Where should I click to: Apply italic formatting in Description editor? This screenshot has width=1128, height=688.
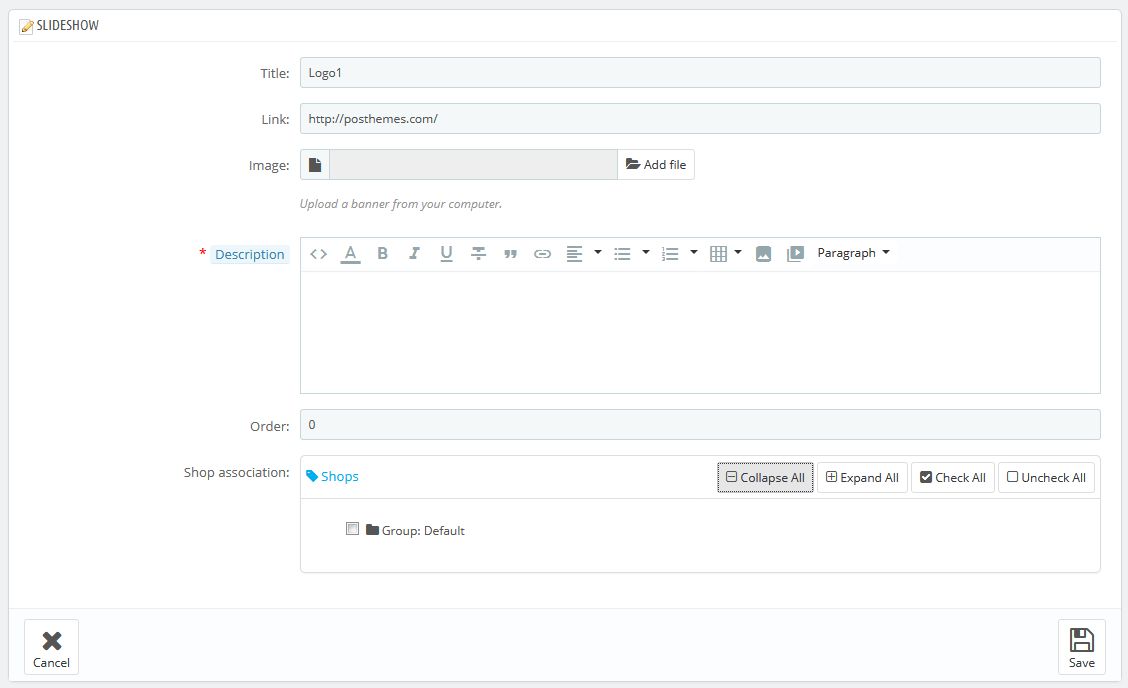coord(414,254)
